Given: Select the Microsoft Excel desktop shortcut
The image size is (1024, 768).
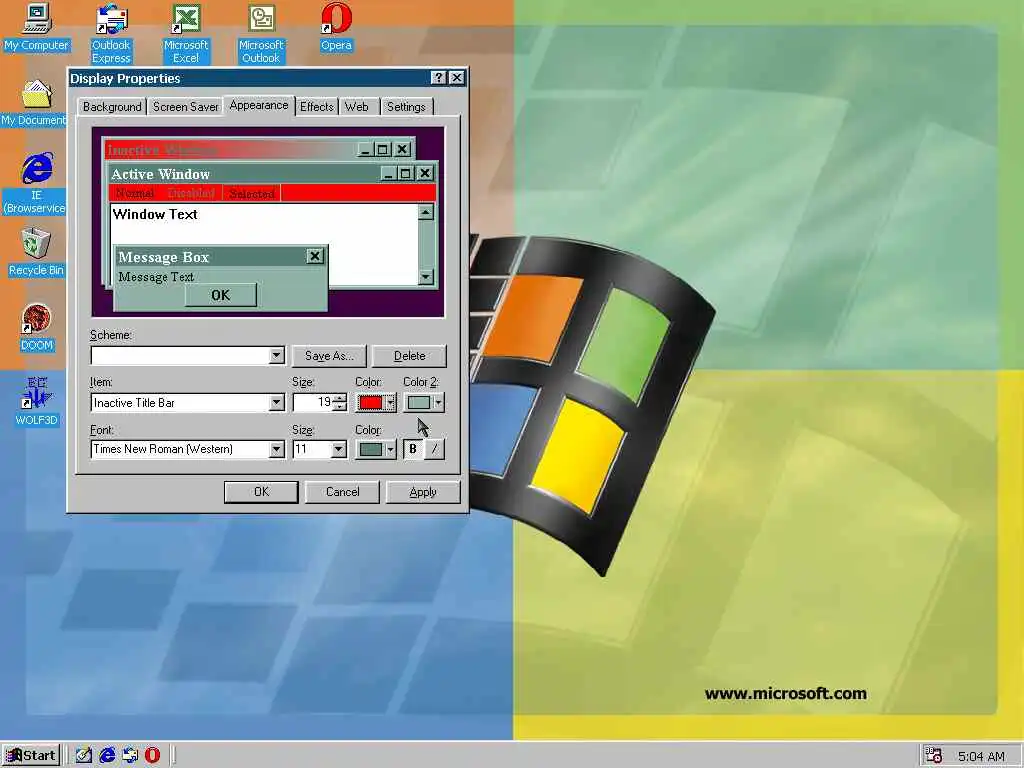Looking at the screenshot, I should 186,34.
